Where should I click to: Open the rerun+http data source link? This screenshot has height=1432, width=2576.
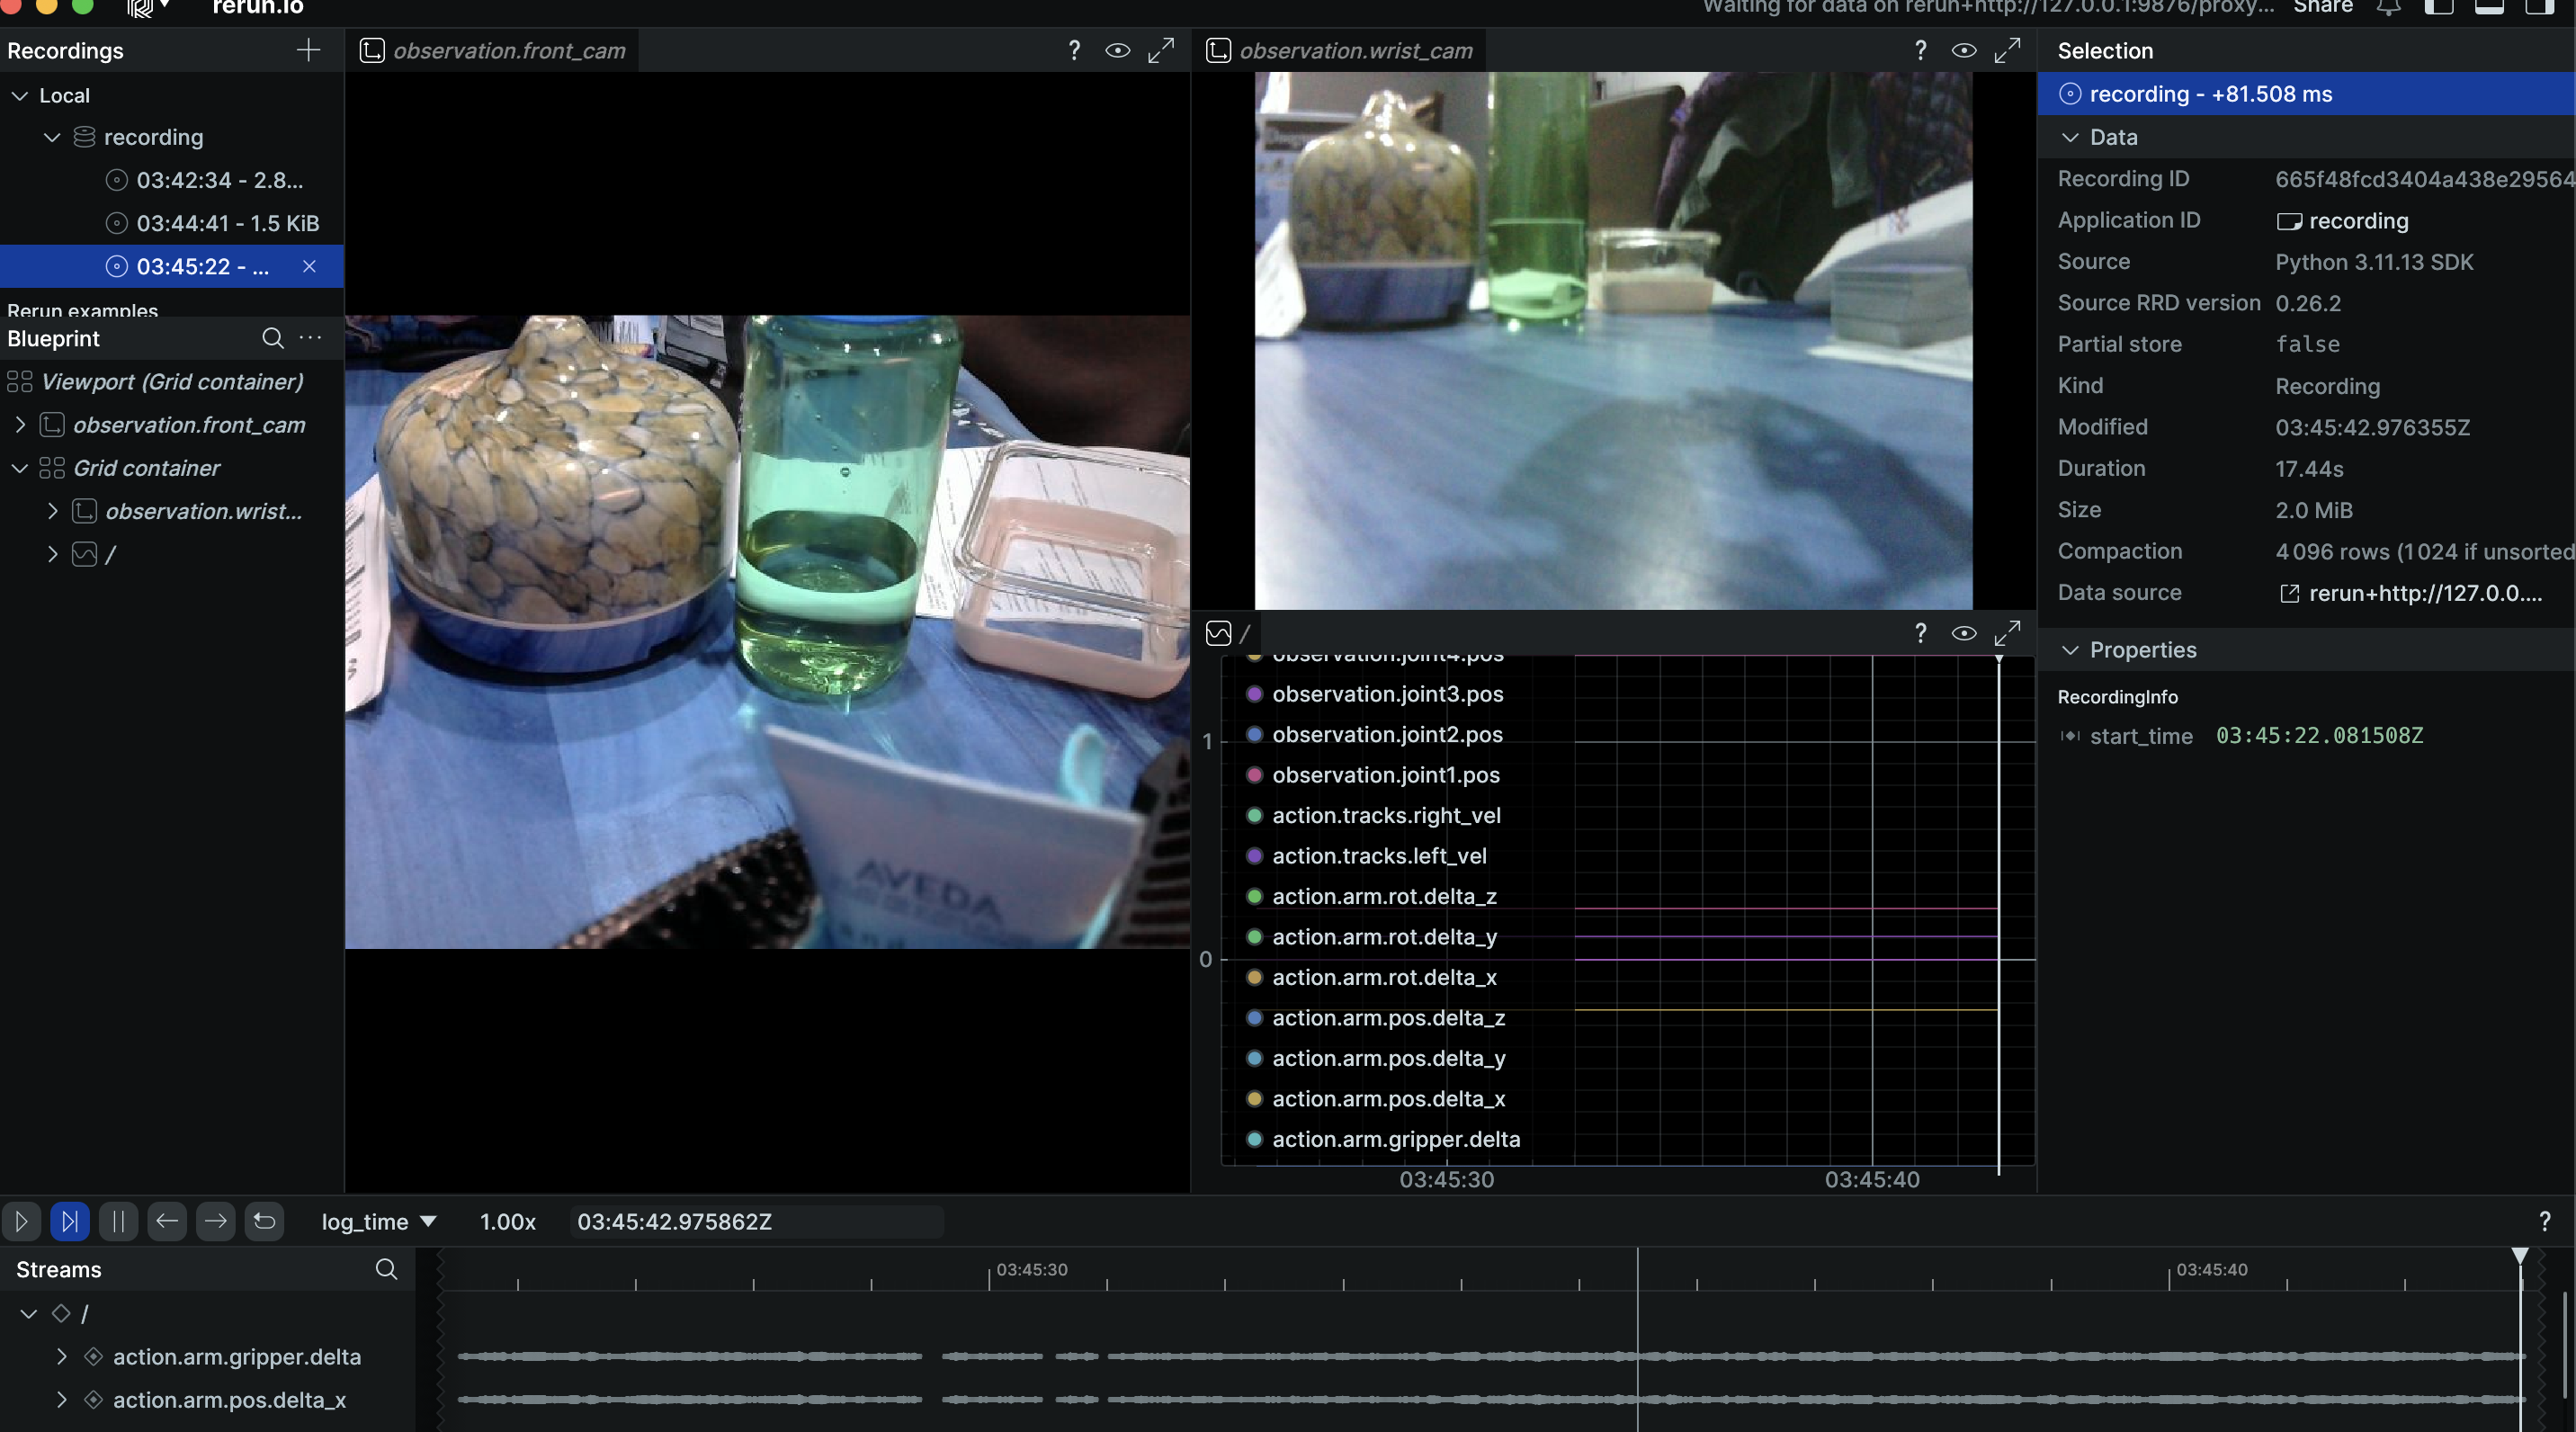click(x=2423, y=593)
